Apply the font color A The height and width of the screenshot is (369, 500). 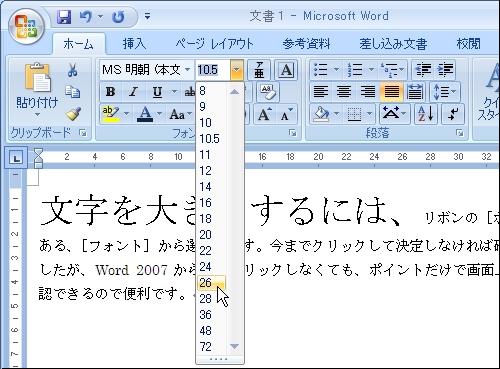145,114
